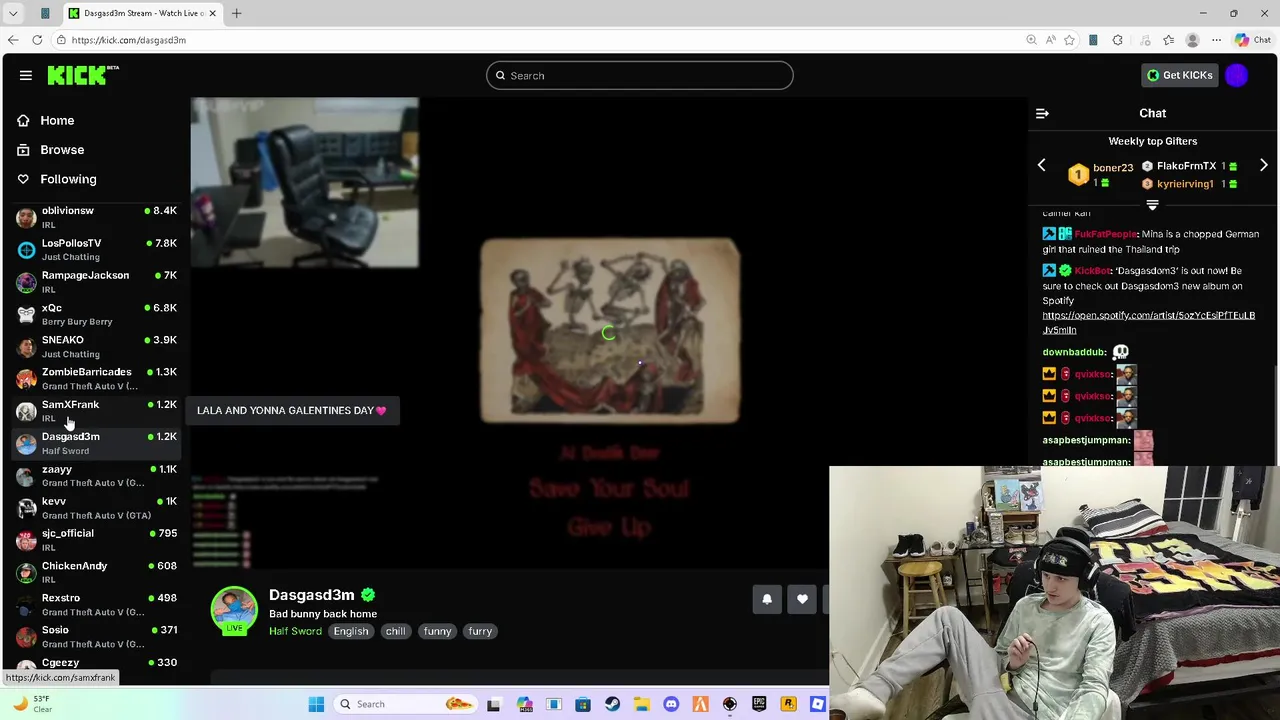Image resolution: width=1280 pixels, height=720 pixels.
Task: Click the chill tag
Action: (x=396, y=631)
